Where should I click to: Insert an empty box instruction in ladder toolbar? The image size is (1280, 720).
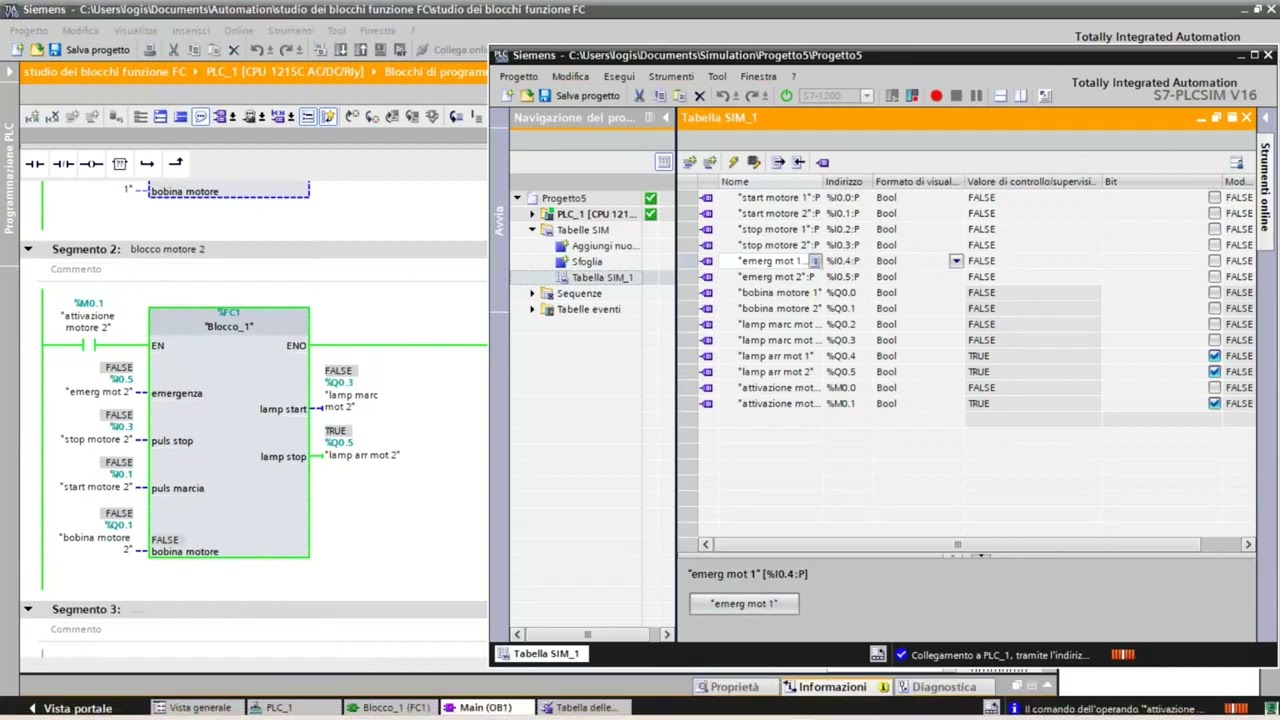point(120,163)
